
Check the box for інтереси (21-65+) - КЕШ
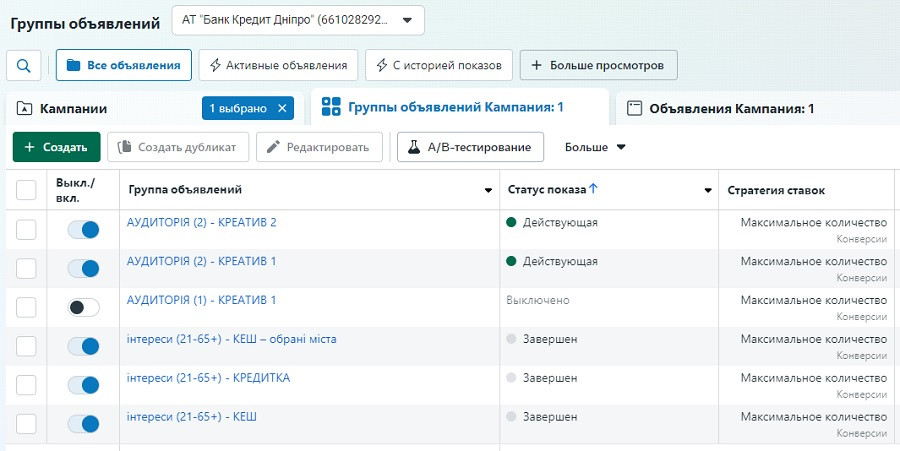point(26,424)
